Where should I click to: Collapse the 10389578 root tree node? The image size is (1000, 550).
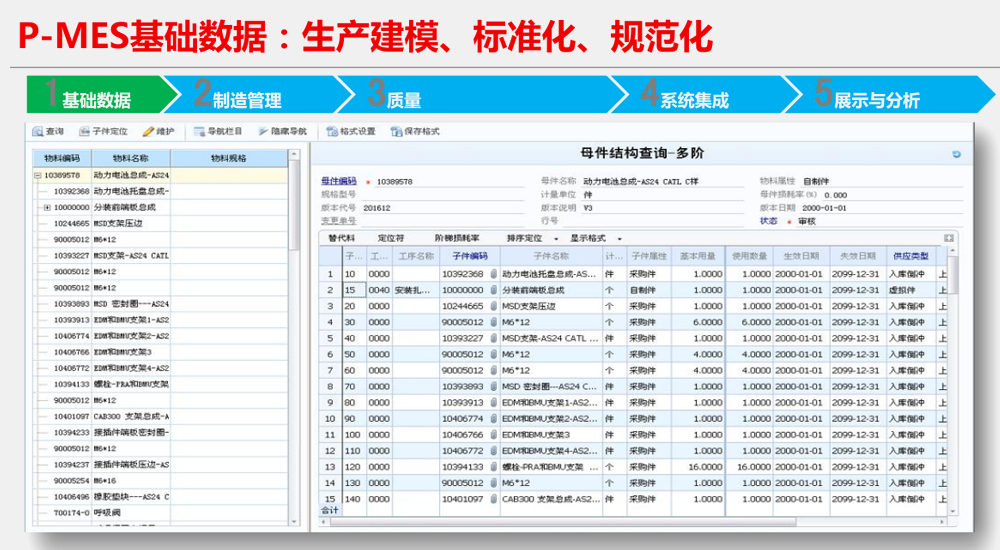[37, 175]
